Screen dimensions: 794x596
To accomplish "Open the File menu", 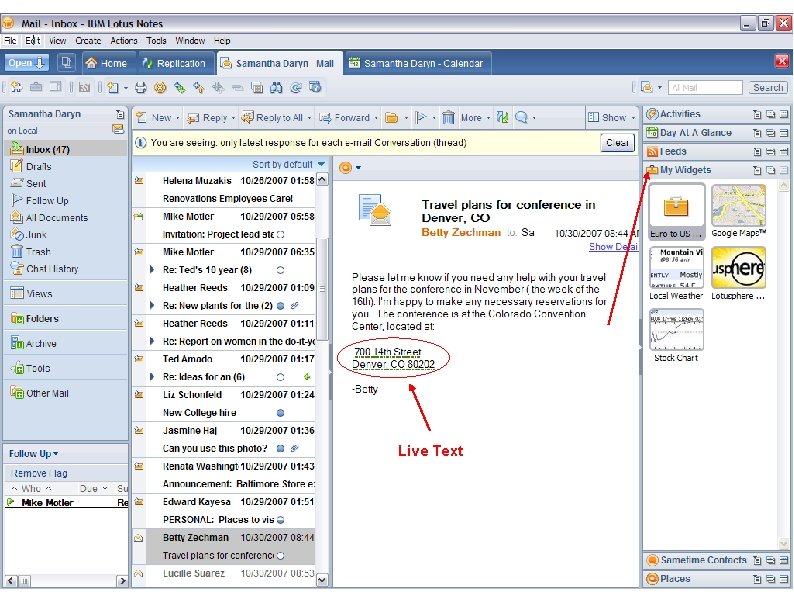I will [x=10, y=41].
